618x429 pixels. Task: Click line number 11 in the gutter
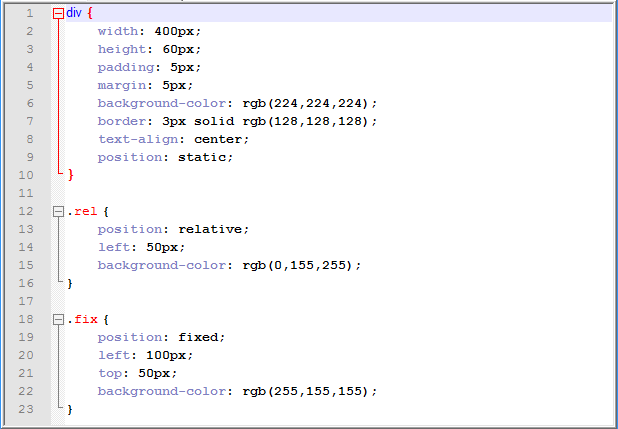(x=26, y=193)
